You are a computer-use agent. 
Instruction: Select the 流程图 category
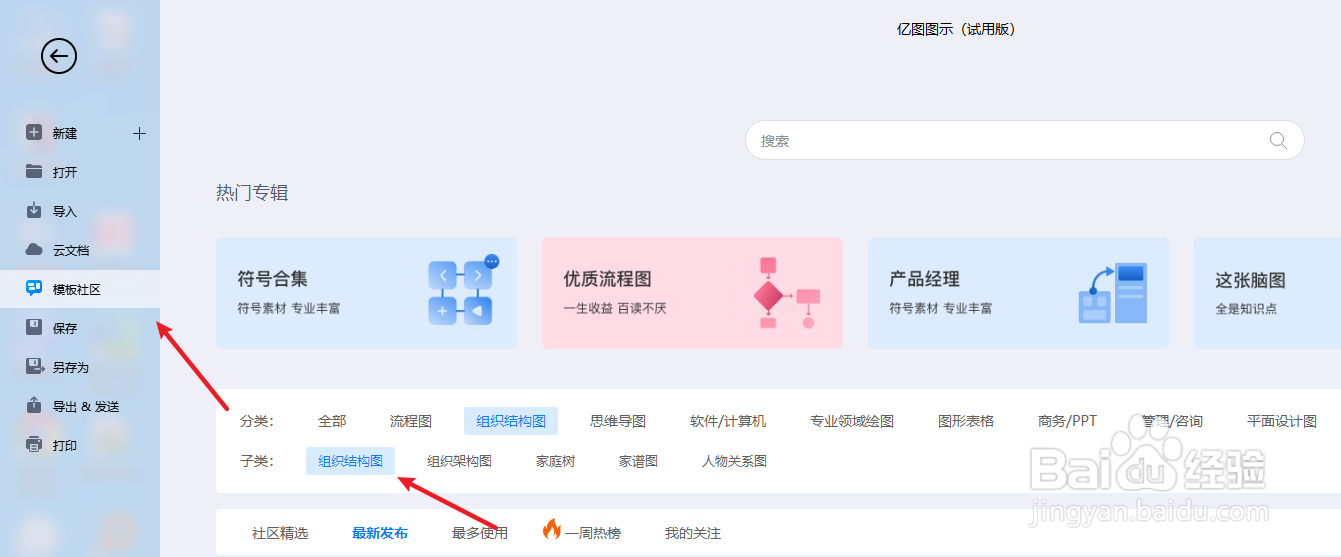411,421
